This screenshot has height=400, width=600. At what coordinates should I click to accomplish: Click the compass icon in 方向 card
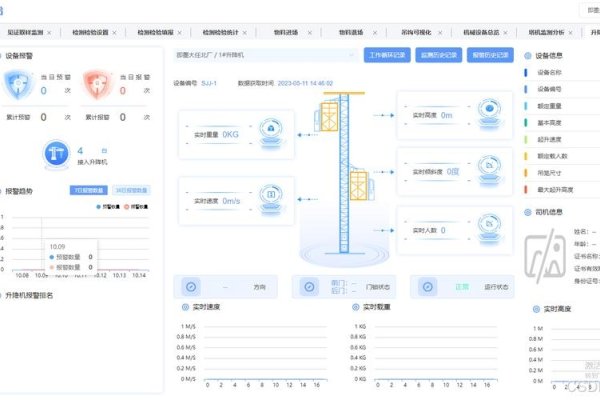coord(191,287)
